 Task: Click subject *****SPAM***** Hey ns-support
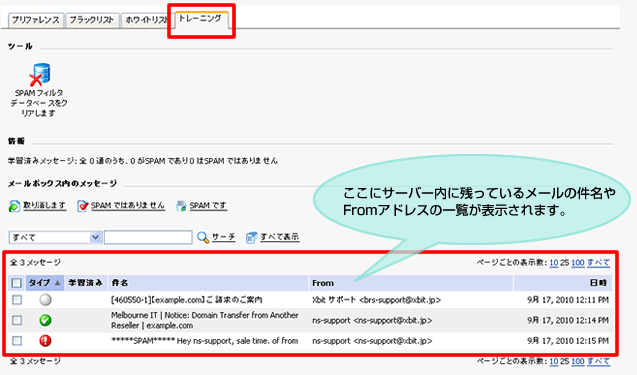[205, 340]
